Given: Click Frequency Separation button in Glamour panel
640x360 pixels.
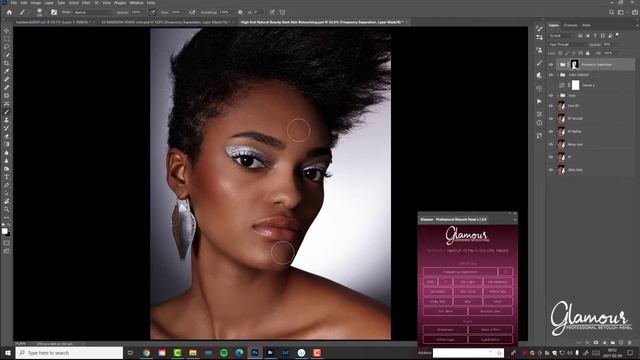Looking at the screenshot, I should 460,272.
